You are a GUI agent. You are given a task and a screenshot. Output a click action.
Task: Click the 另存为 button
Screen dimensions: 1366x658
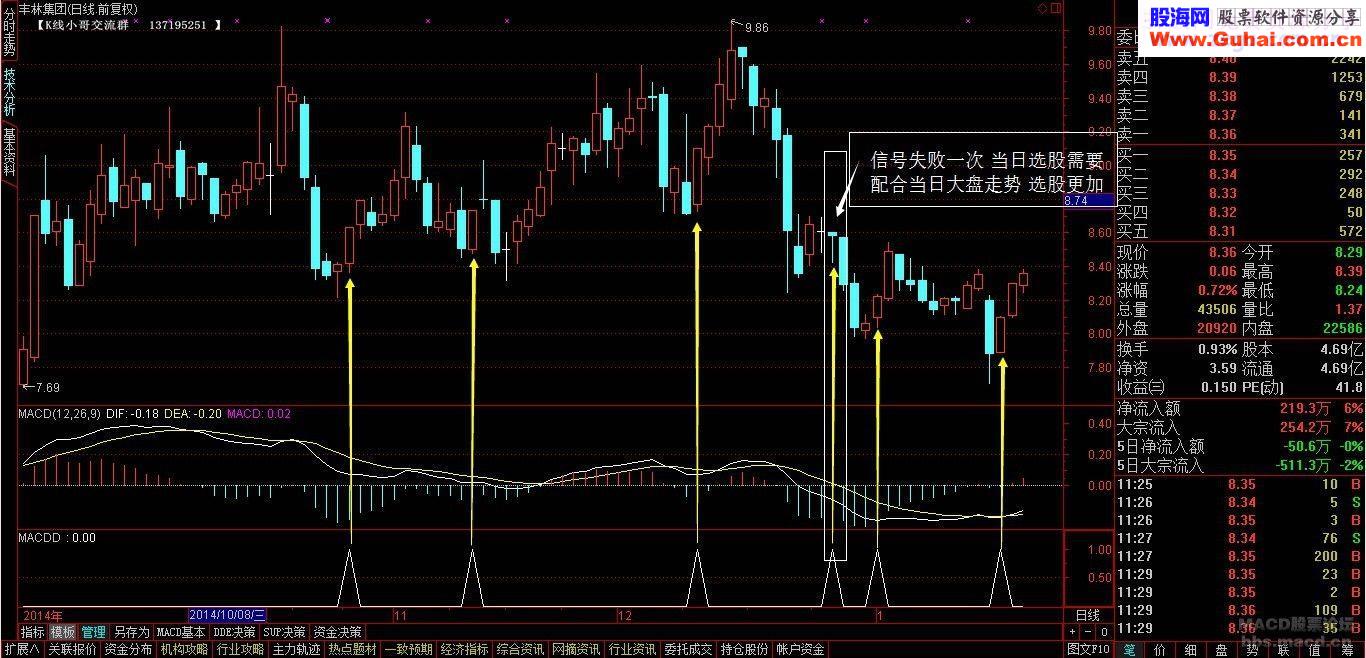point(131,632)
